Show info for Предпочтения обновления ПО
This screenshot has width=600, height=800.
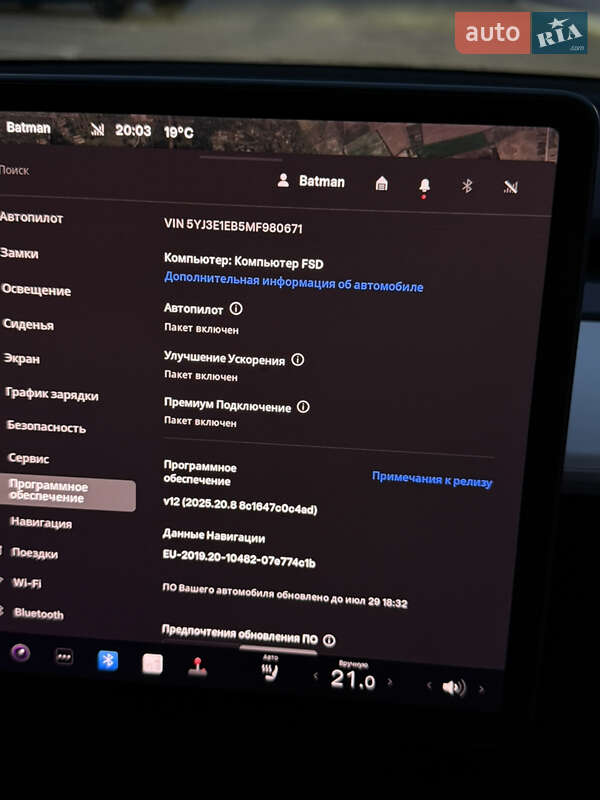pos(330,640)
